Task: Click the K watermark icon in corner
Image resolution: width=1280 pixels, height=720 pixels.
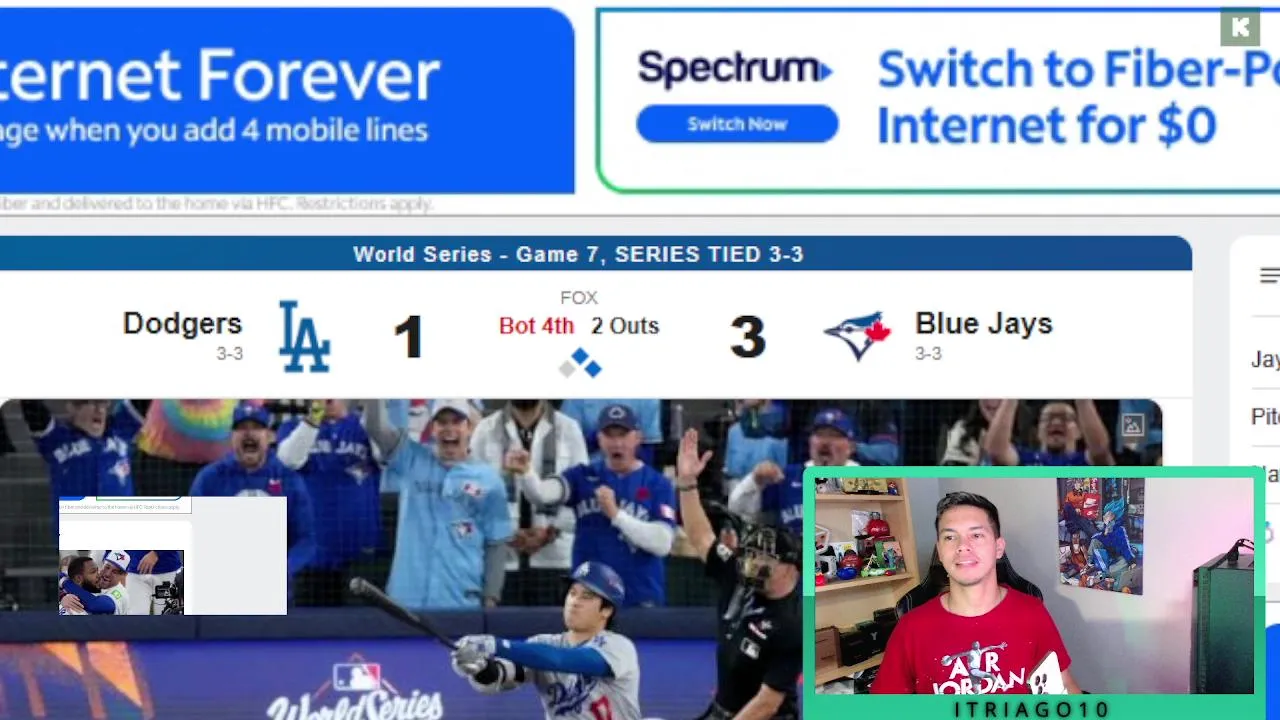Action: (1240, 28)
